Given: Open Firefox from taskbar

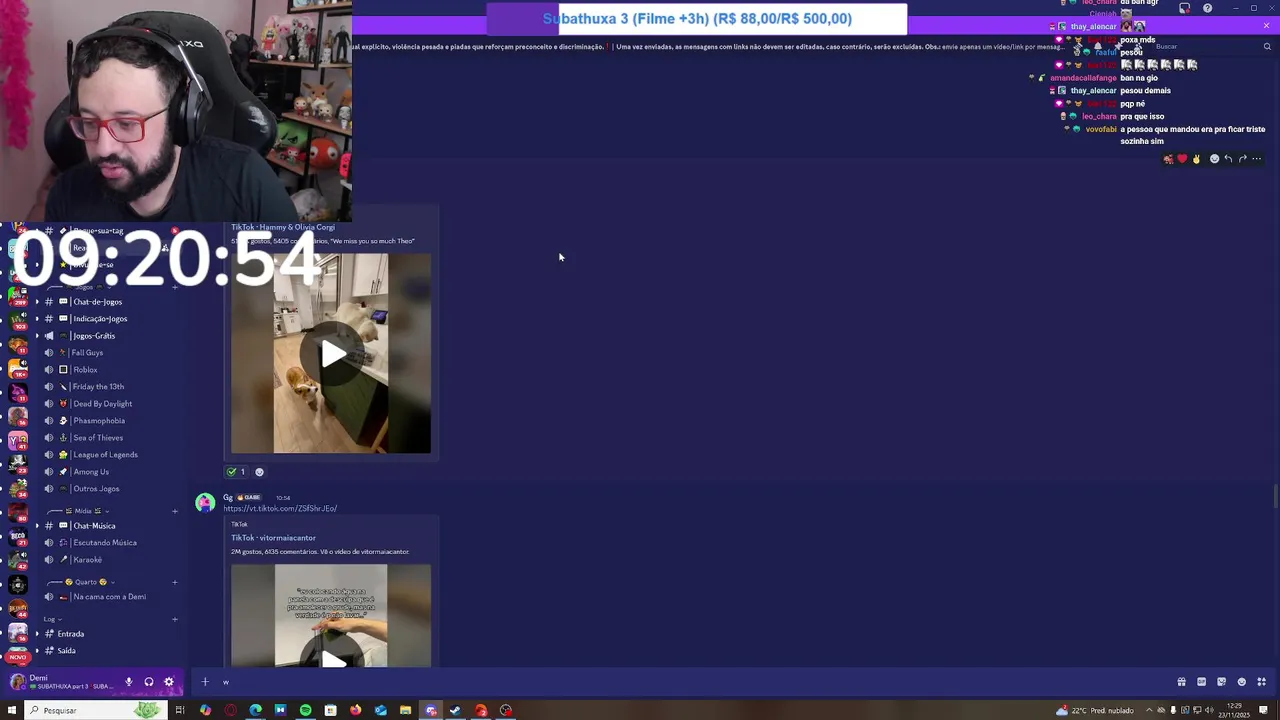Looking at the screenshot, I should tap(356, 710).
